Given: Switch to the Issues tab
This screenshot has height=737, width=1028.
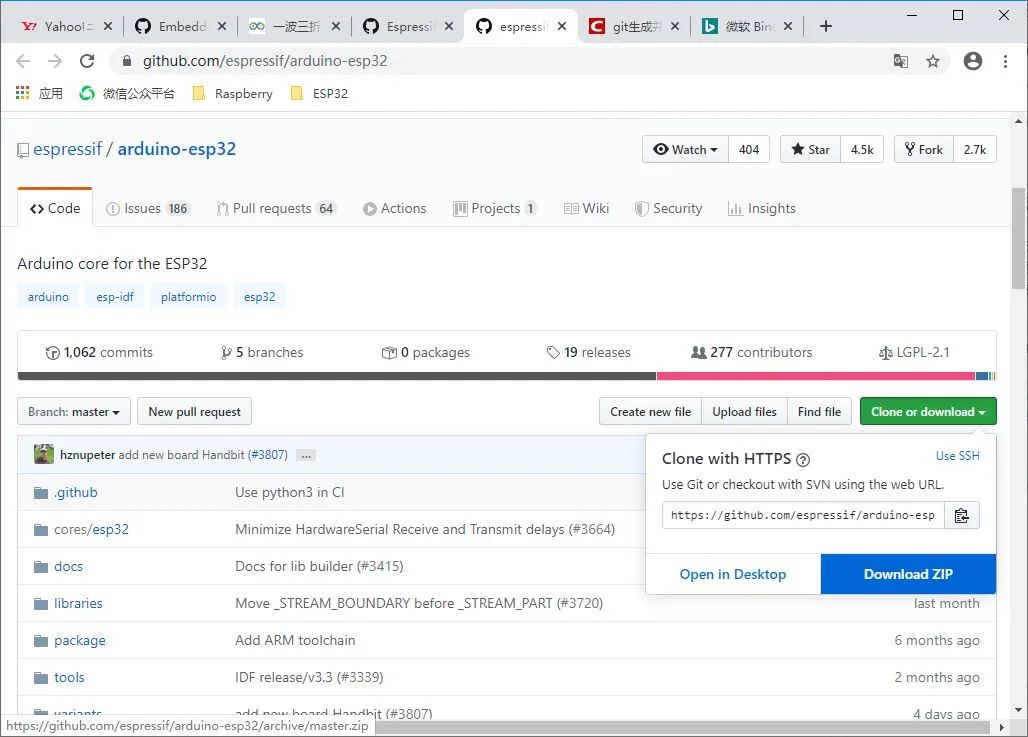Looking at the screenshot, I should [x=148, y=209].
